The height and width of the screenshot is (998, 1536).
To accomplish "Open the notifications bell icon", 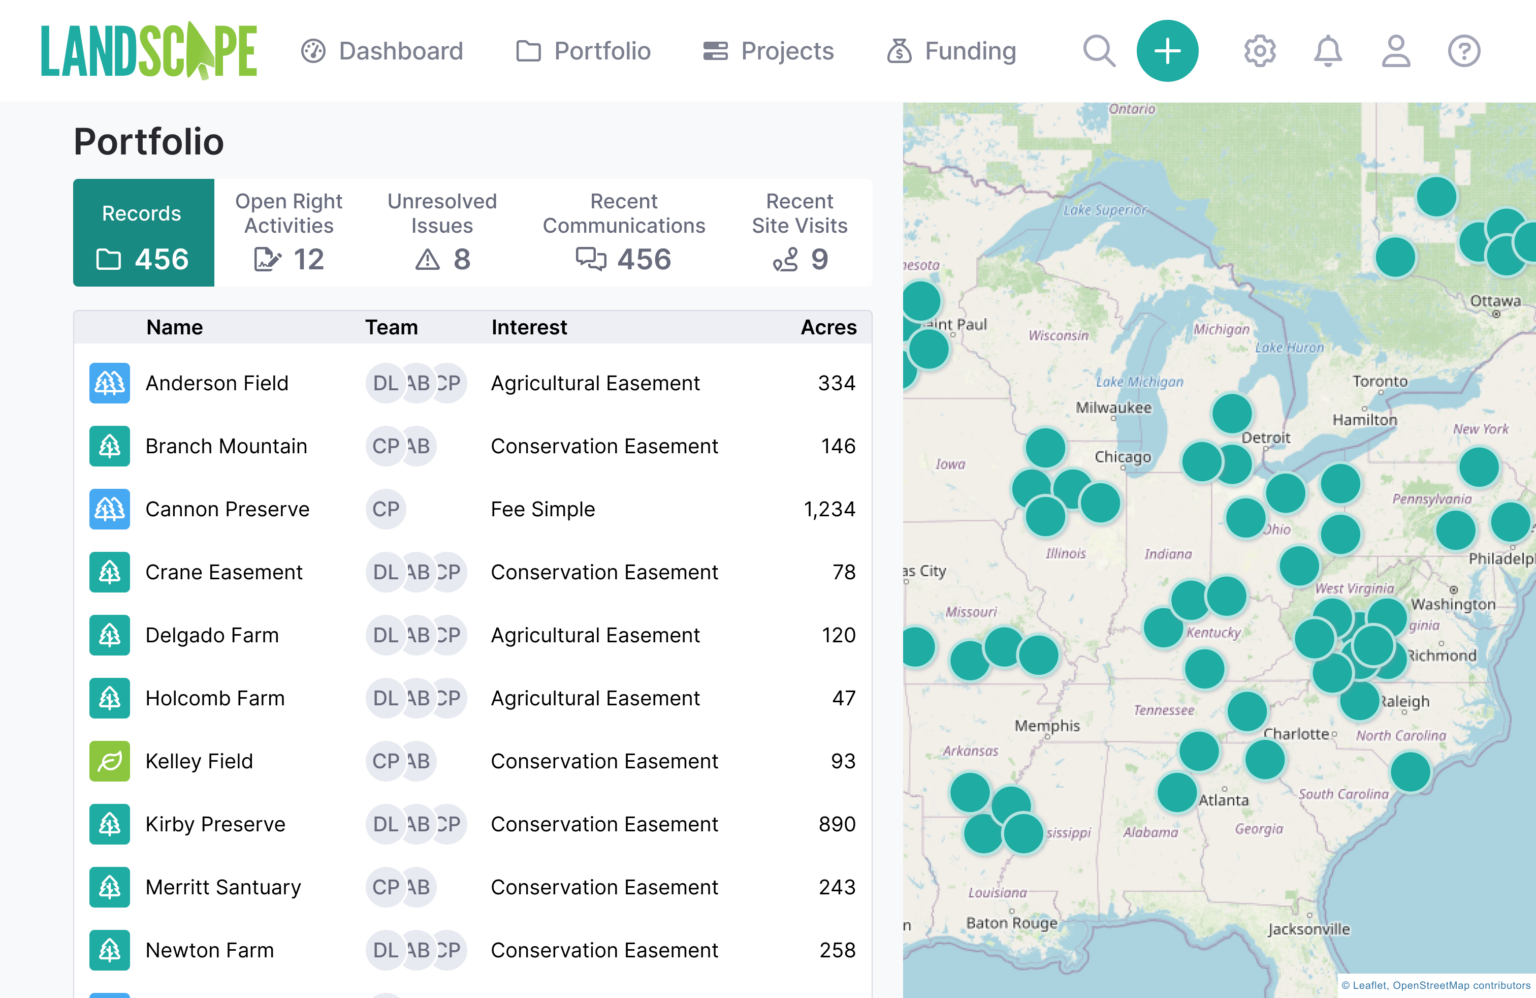I will tap(1327, 51).
